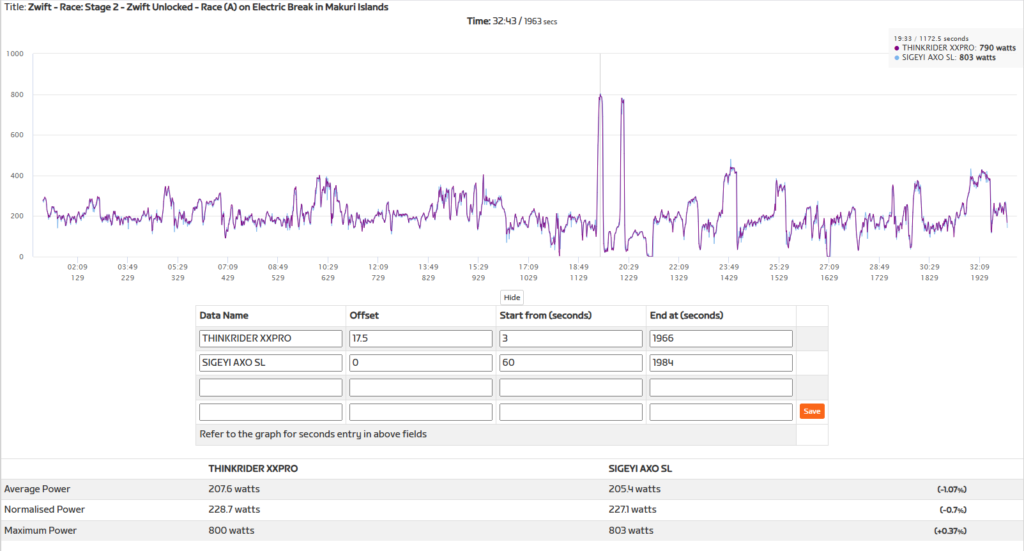Image resolution: width=1024 pixels, height=551 pixels.
Task: Click the Start from field containing 60
Action: 570,363
